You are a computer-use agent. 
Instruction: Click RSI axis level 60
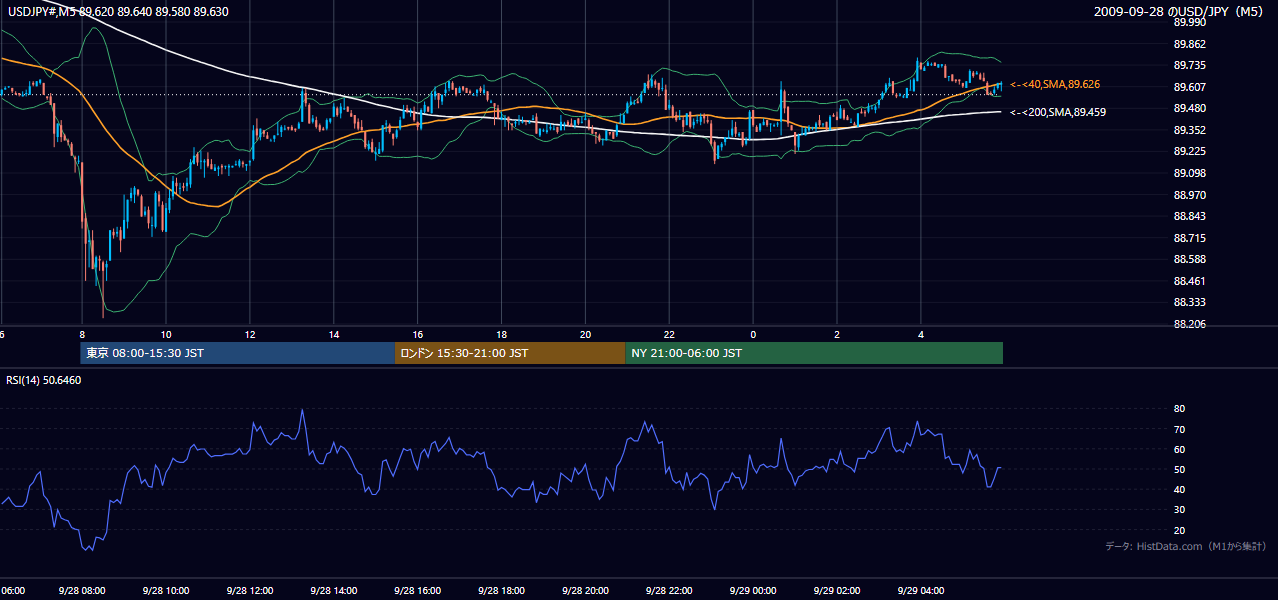(x=1179, y=449)
